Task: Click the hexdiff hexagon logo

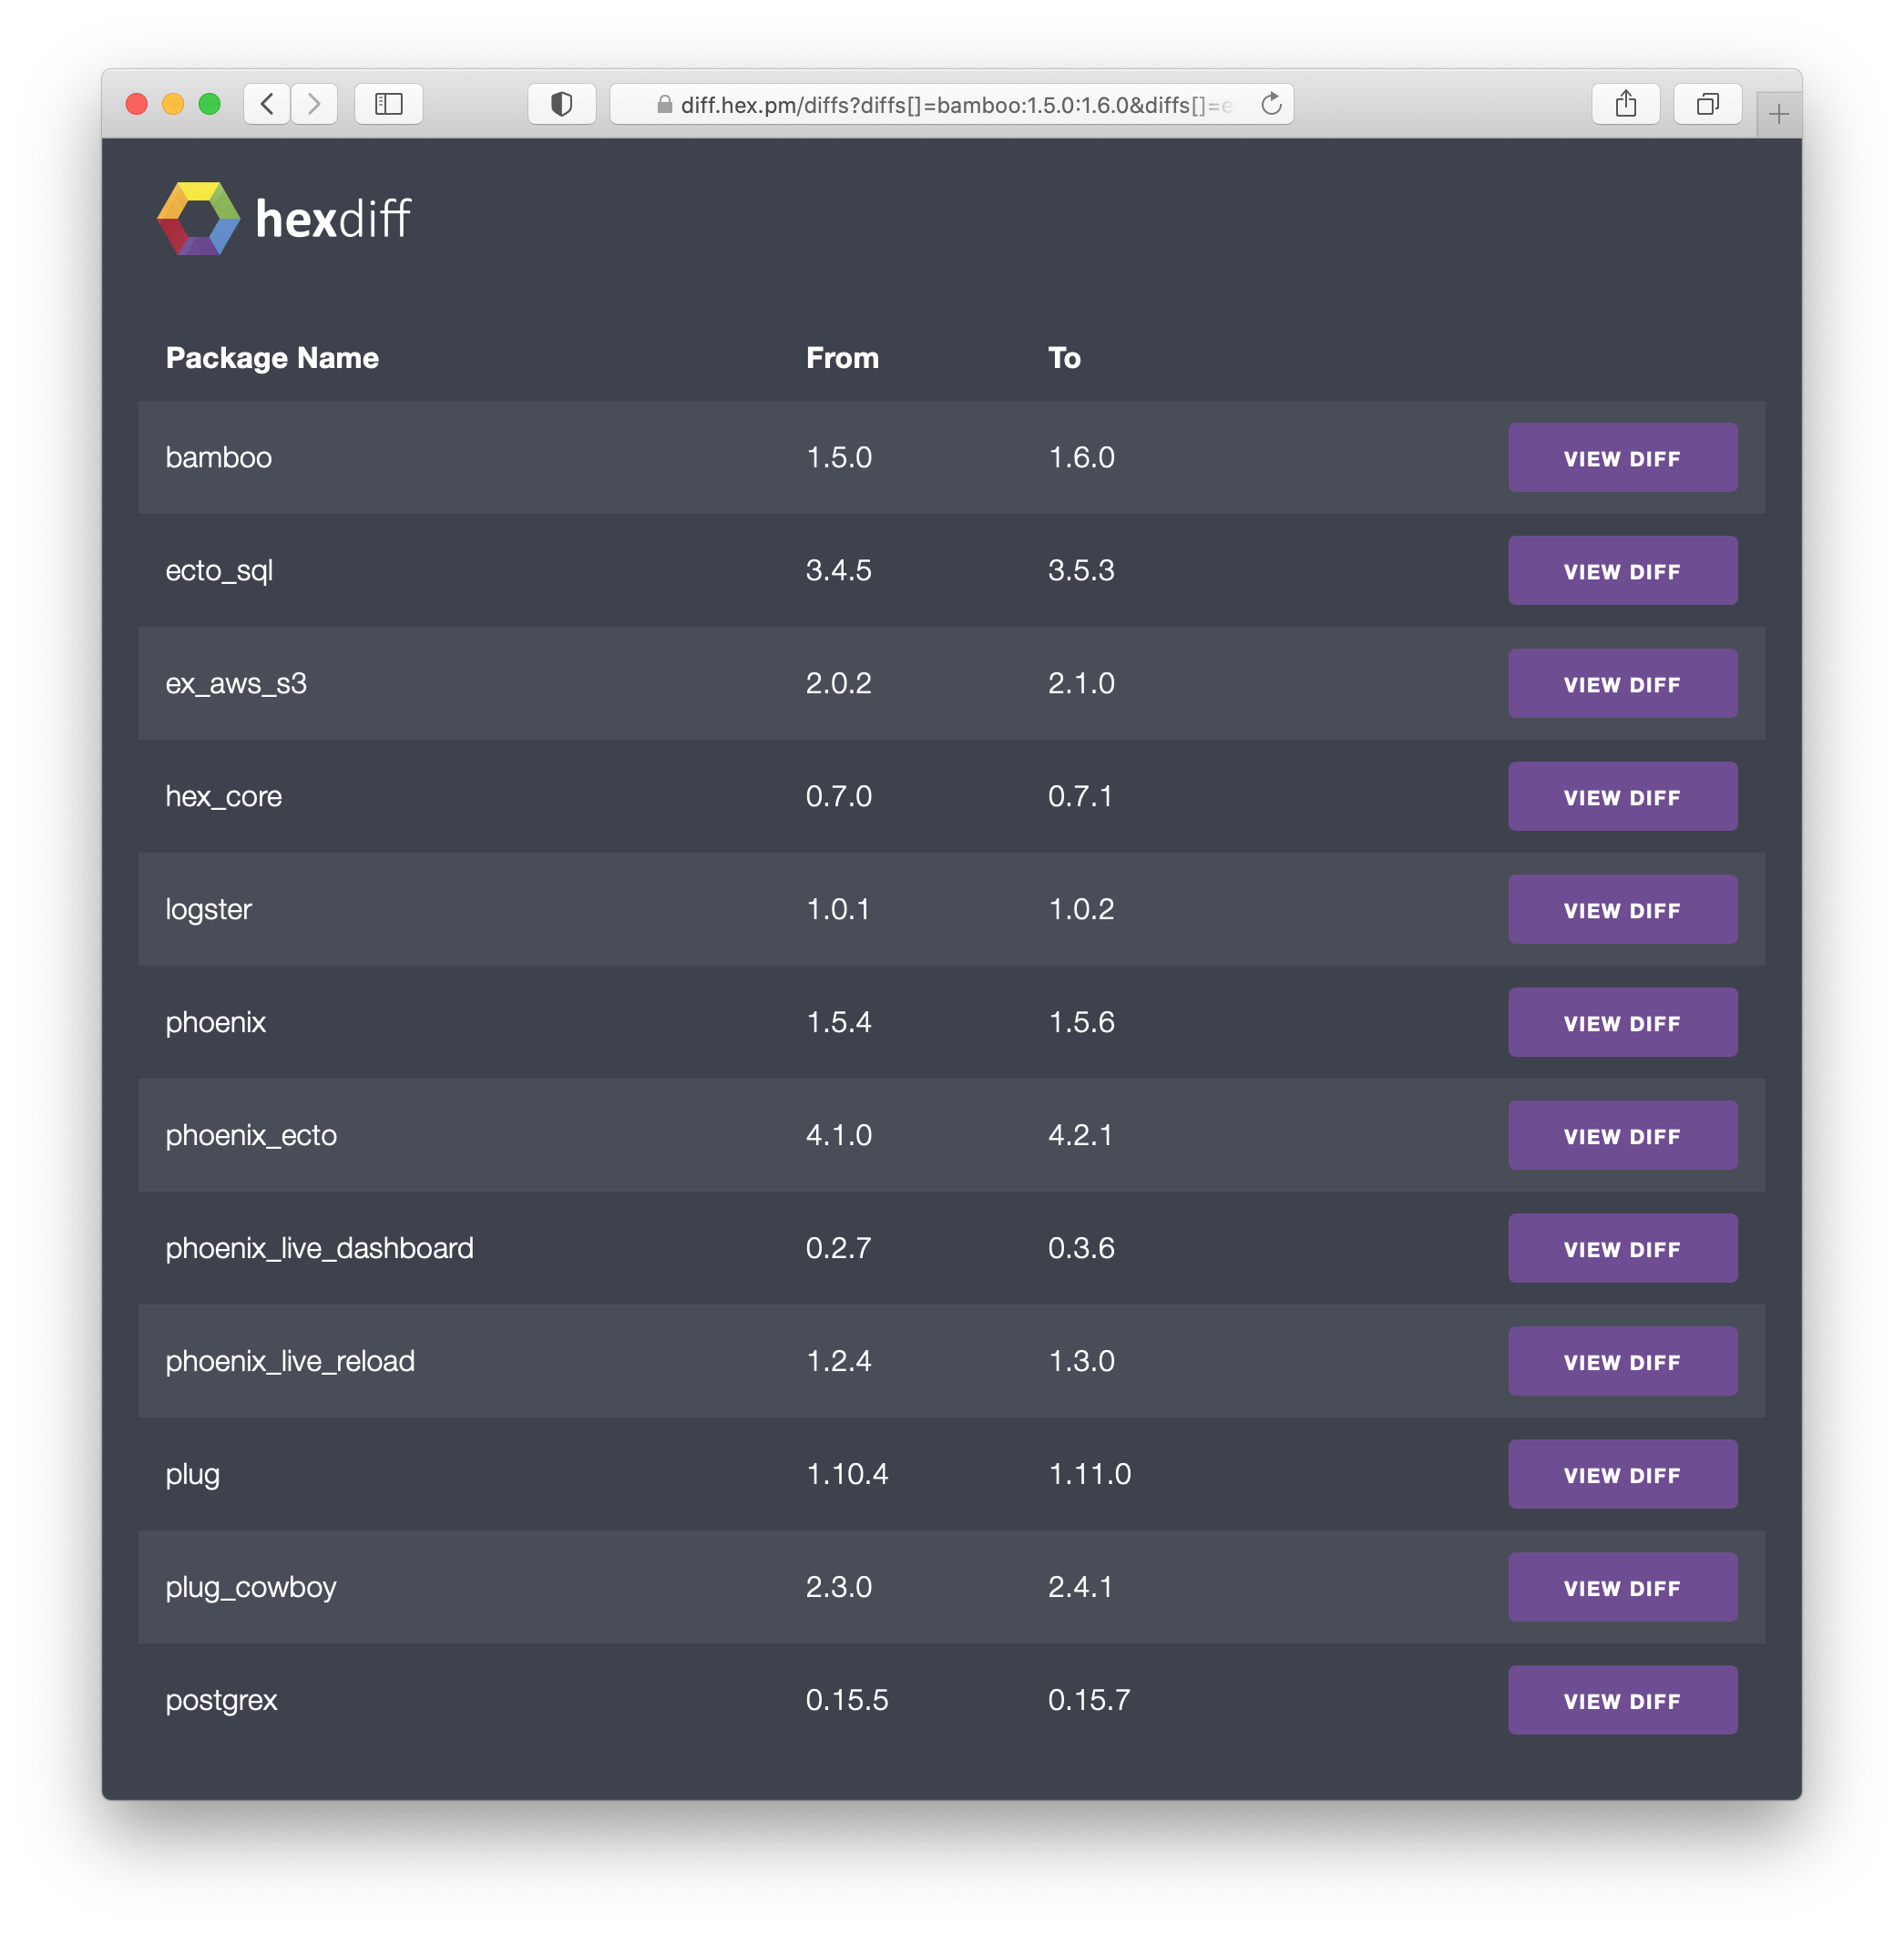Action: click(x=199, y=218)
